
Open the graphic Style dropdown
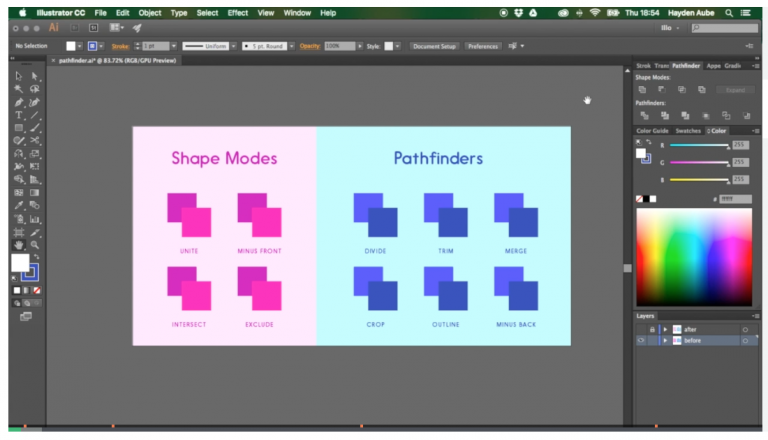[x=398, y=46]
